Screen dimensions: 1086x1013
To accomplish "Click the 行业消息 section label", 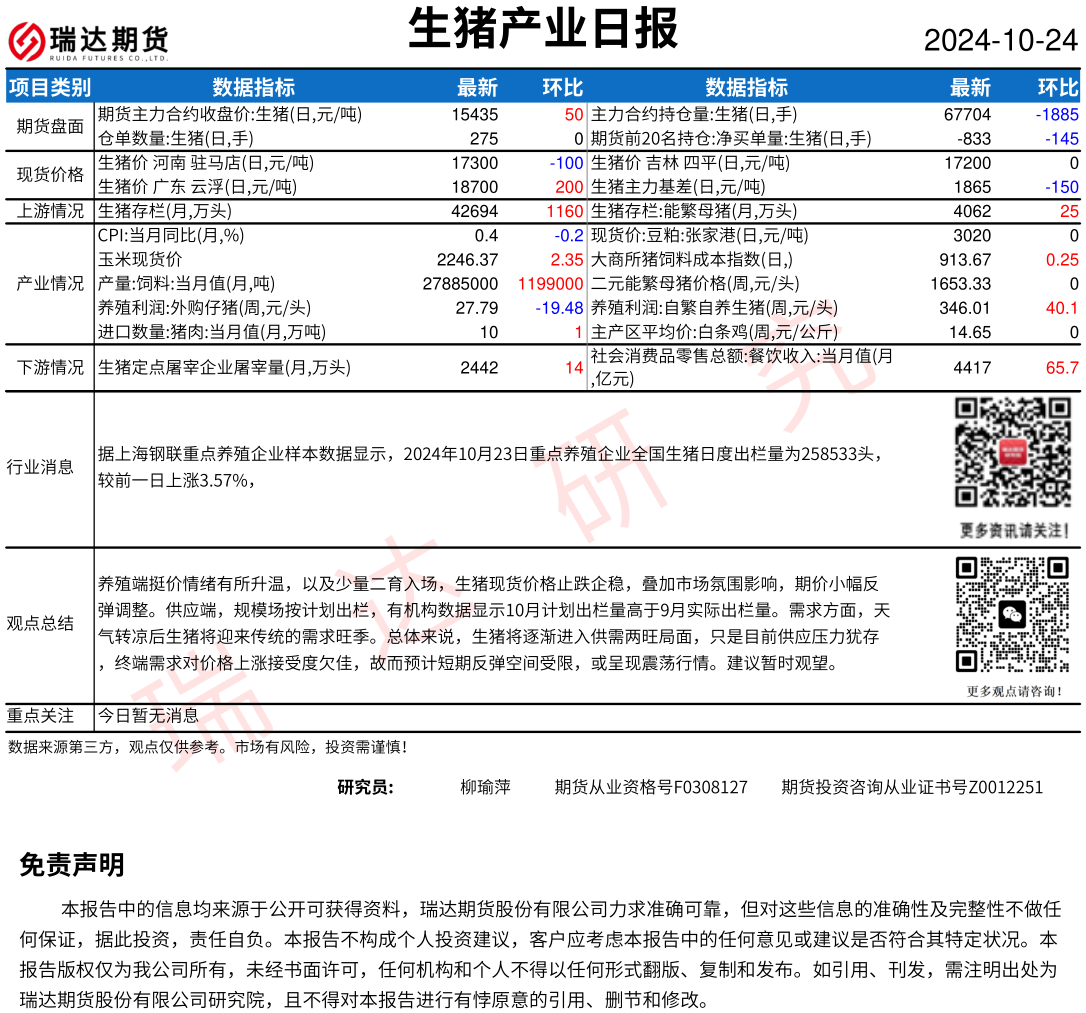I will tap(40, 467).
